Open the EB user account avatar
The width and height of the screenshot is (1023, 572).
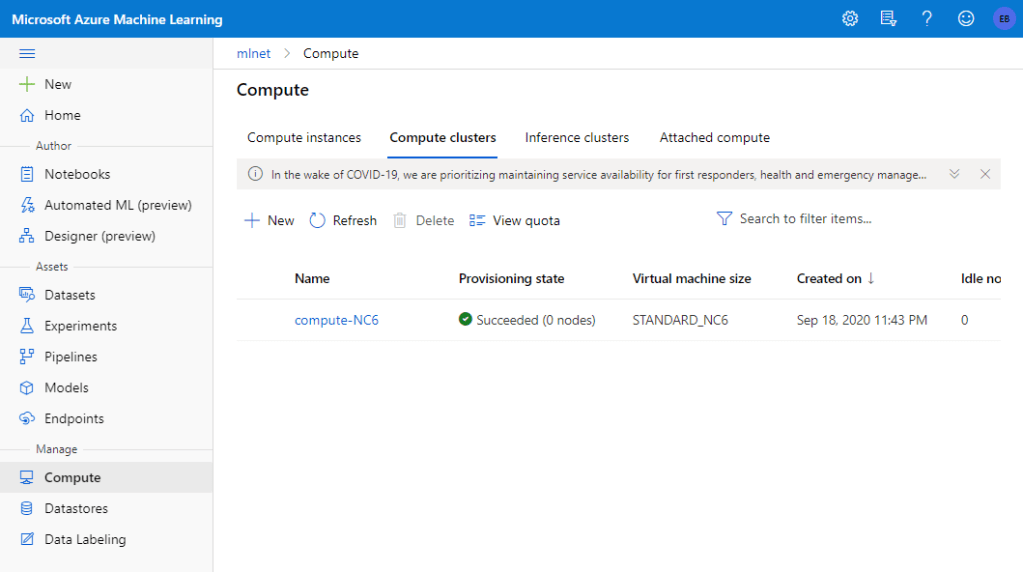click(x=1003, y=19)
